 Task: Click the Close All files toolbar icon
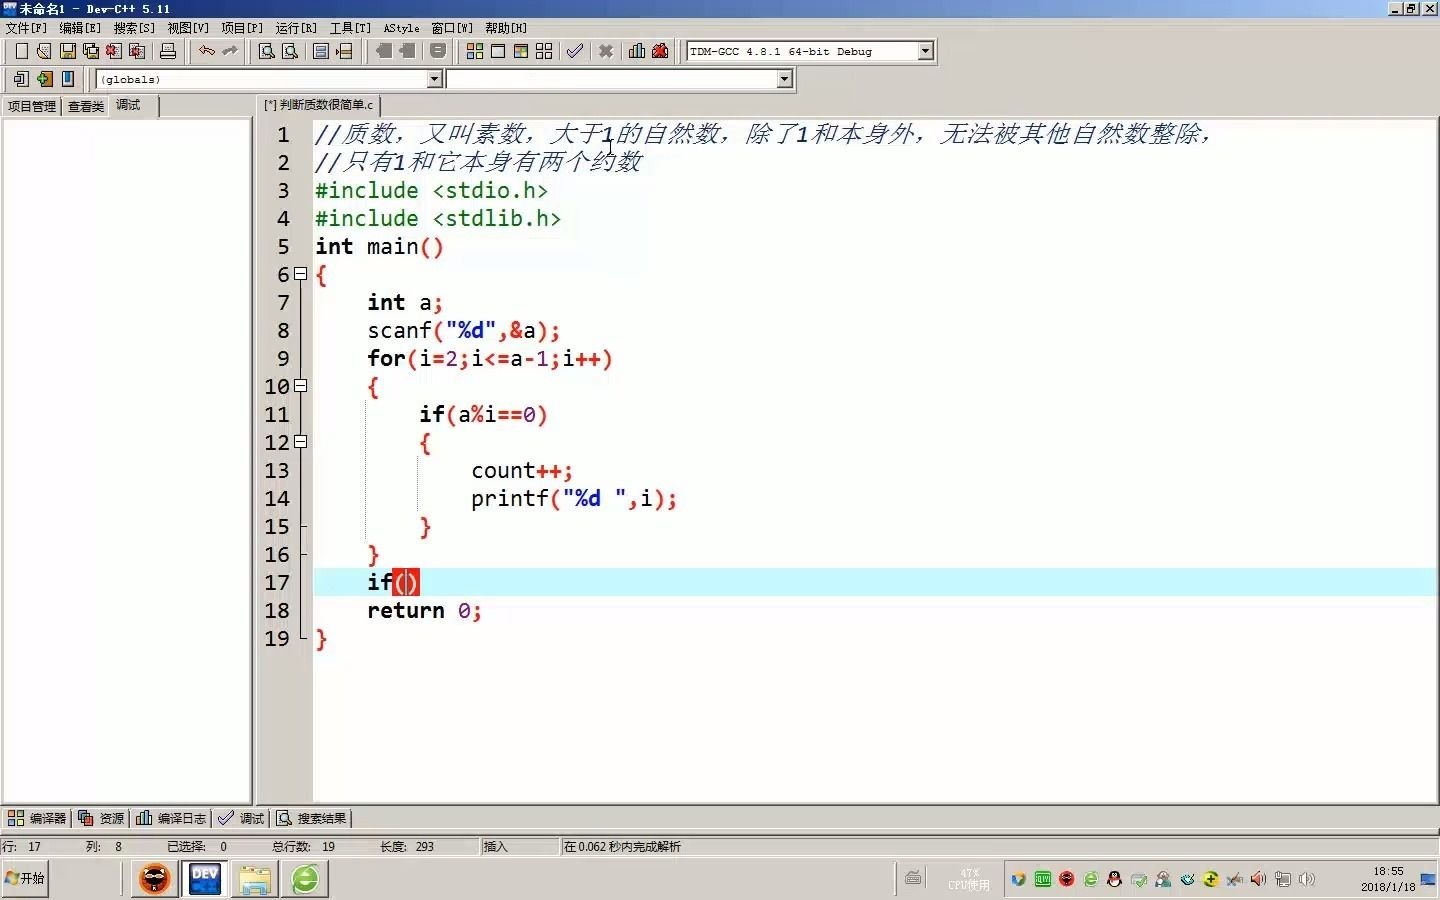(x=138, y=51)
